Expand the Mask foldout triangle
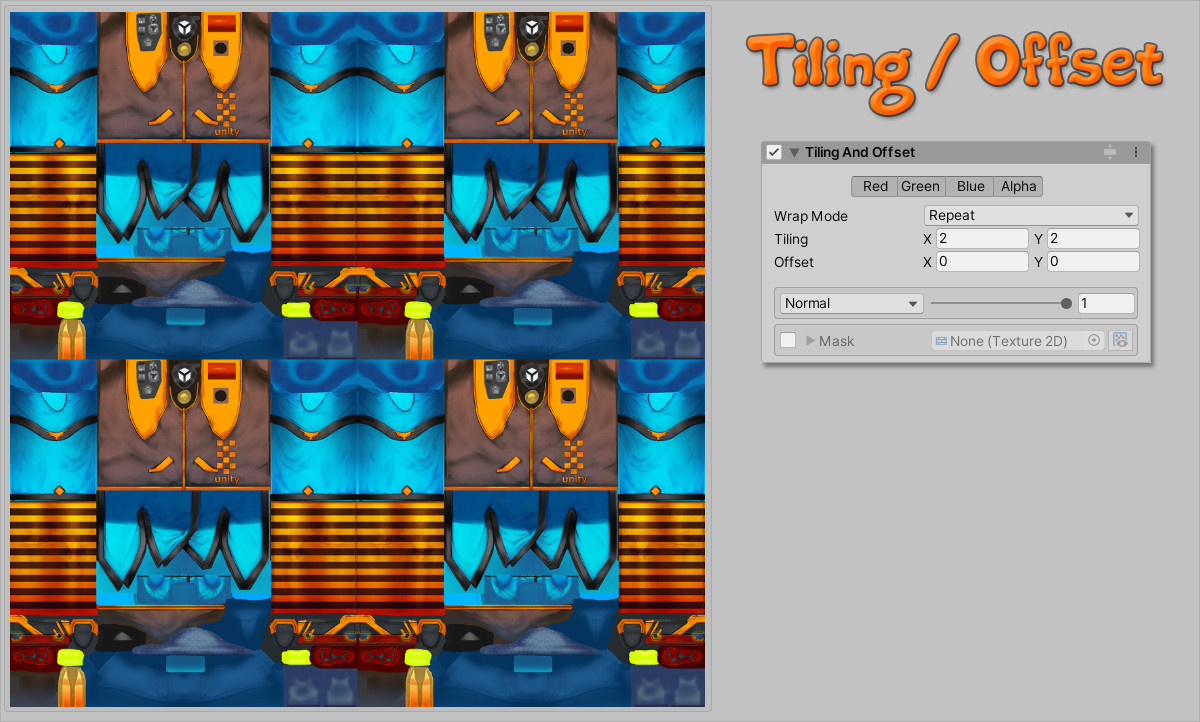The width and height of the screenshot is (1200, 722). point(810,341)
